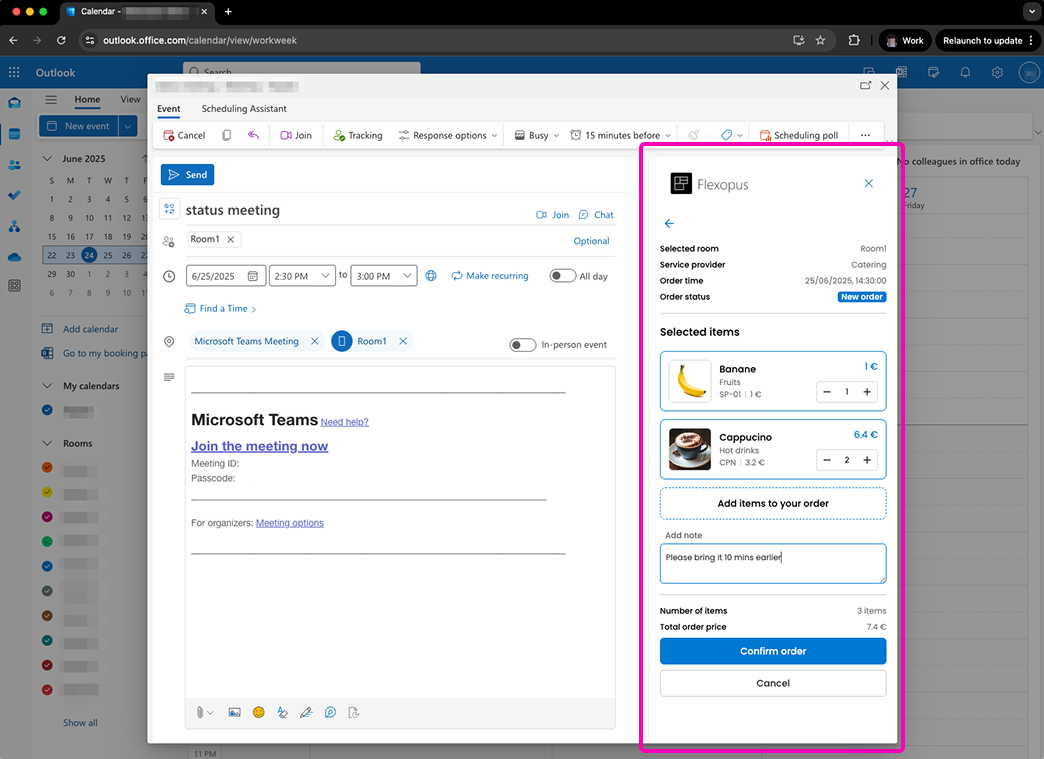Open Outlook settings gear icon
Image resolution: width=1044 pixels, height=759 pixels.
(997, 72)
